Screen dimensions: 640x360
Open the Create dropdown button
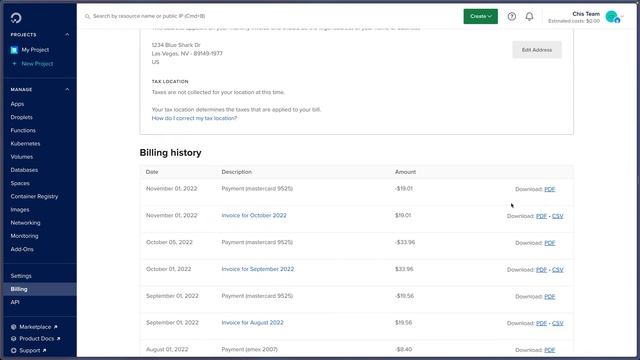480,16
